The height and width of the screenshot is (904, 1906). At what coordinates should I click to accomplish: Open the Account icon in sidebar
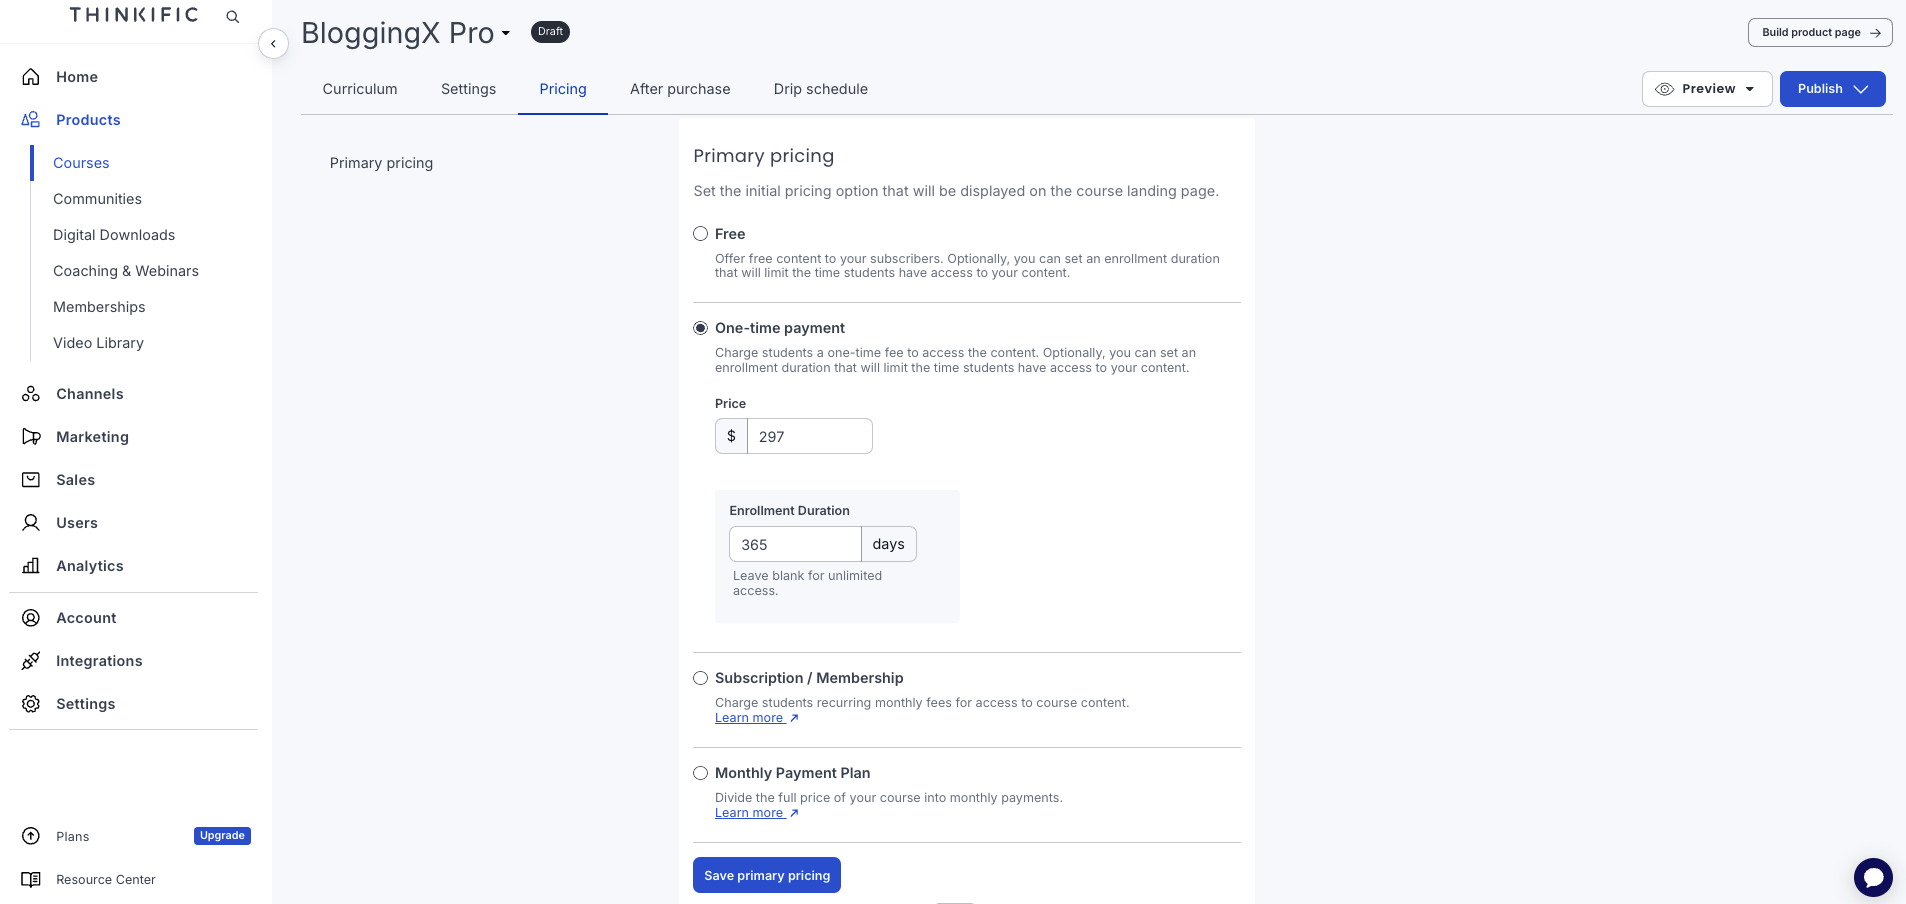click(31, 618)
